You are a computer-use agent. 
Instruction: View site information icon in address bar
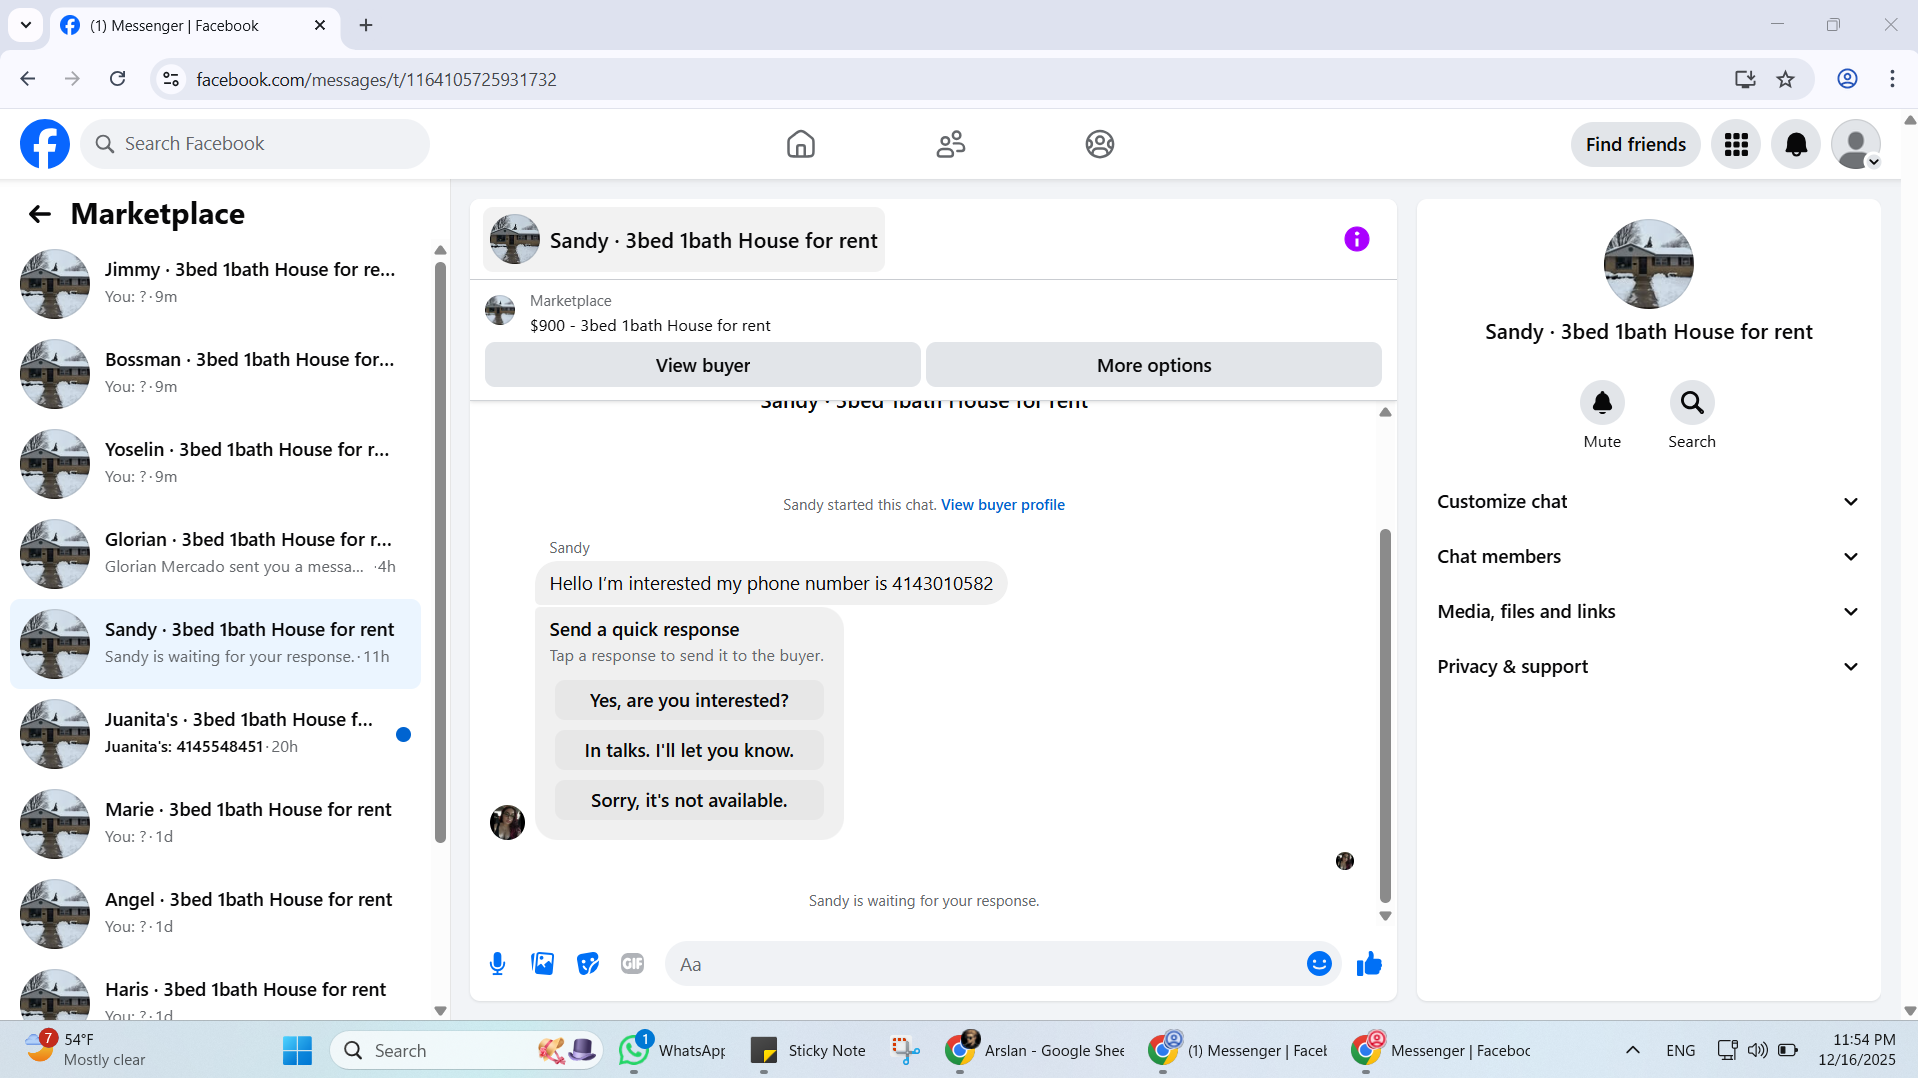click(171, 79)
